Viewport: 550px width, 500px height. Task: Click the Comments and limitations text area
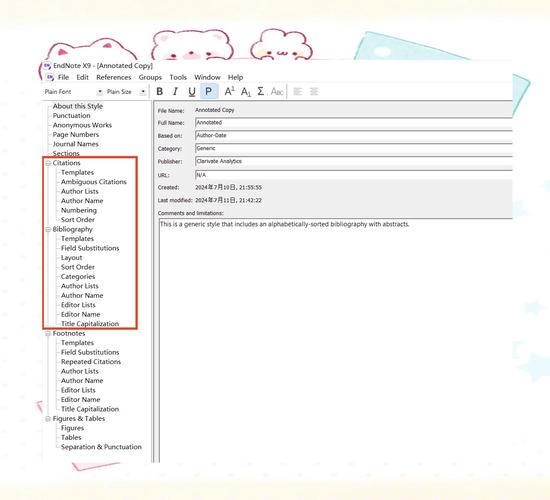(x=336, y=340)
